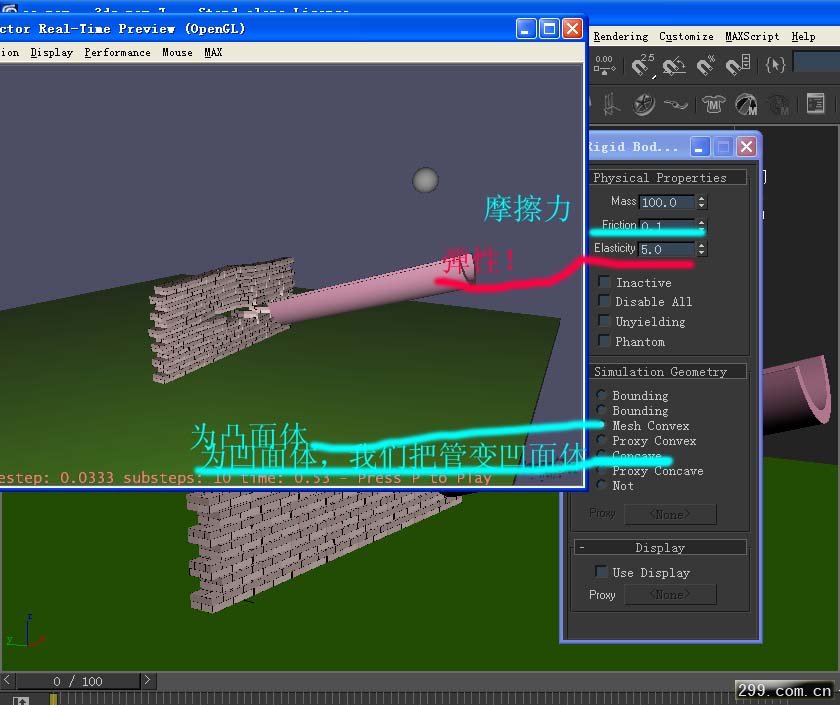Open the Performance menu

117,52
